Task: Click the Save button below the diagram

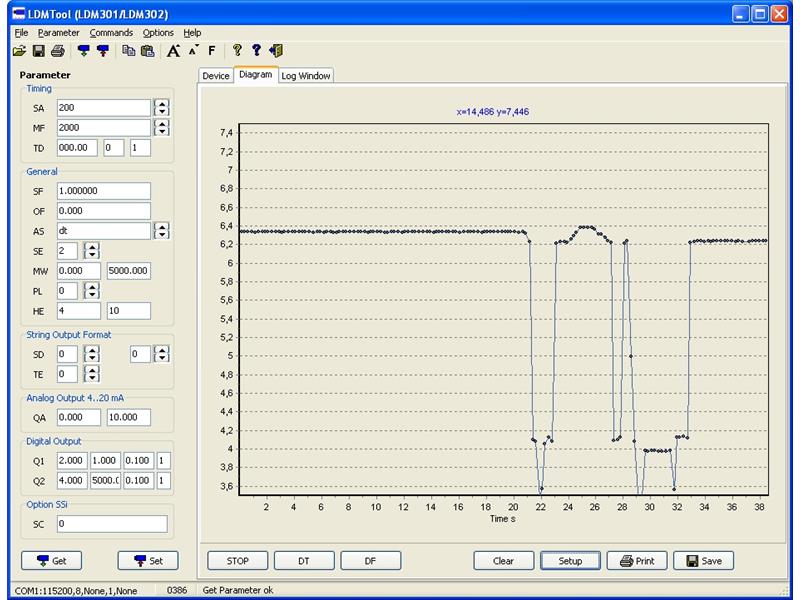Action: coord(704,561)
